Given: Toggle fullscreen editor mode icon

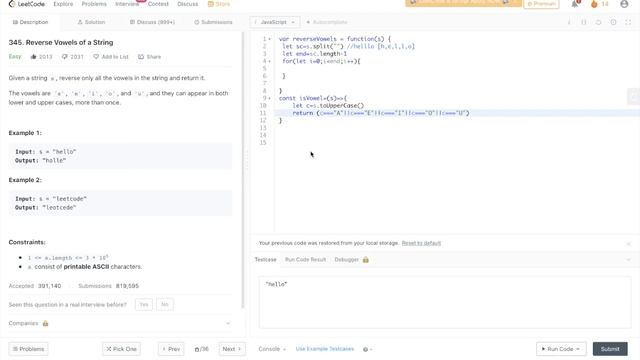Looking at the screenshot, I should (x=628, y=22).
